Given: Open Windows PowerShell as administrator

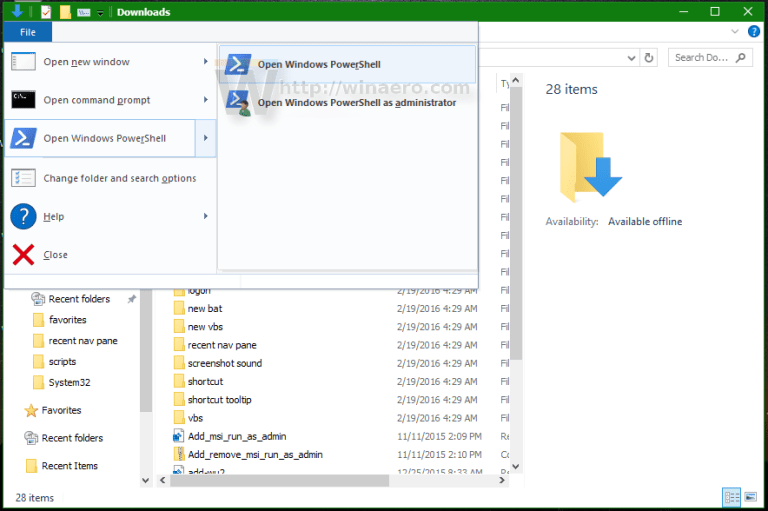Looking at the screenshot, I should pyautogui.click(x=347, y=102).
